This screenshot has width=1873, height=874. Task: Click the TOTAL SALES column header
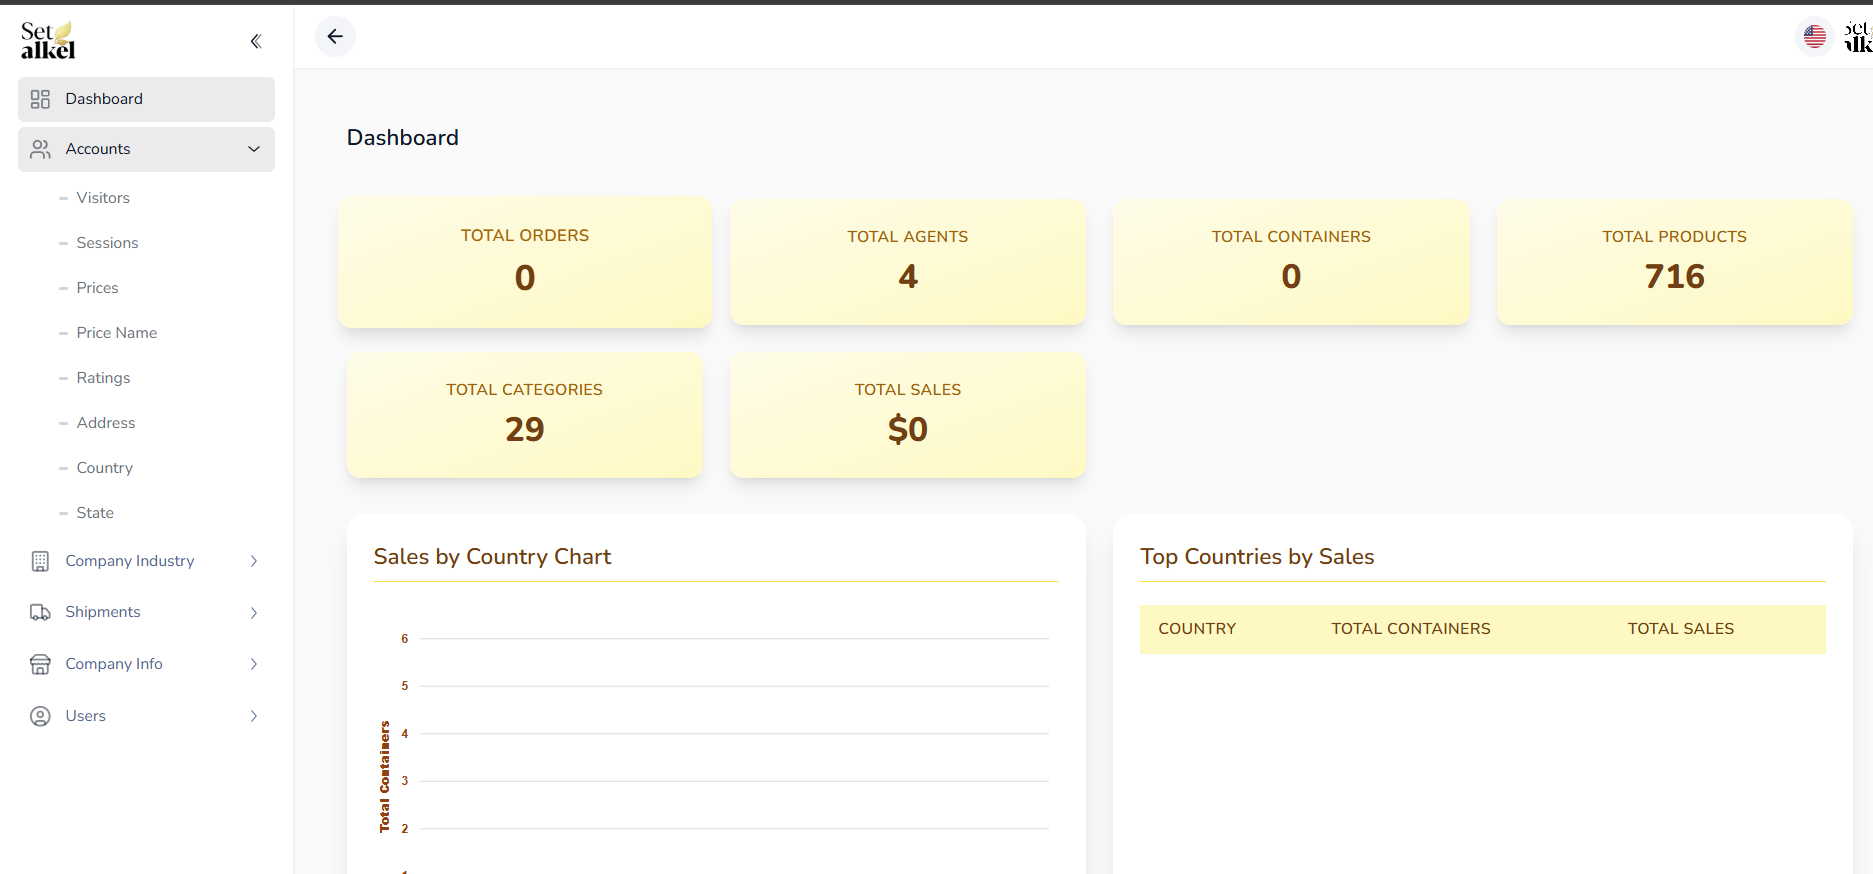[1681, 629]
